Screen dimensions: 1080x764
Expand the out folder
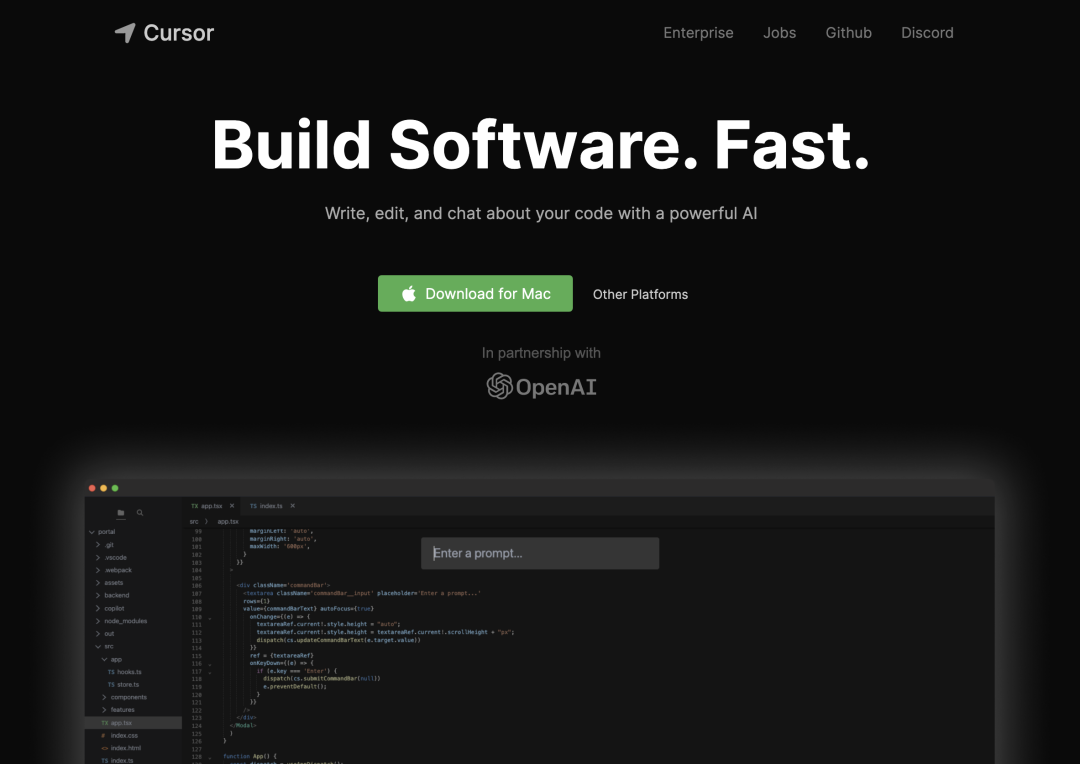(98, 634)
